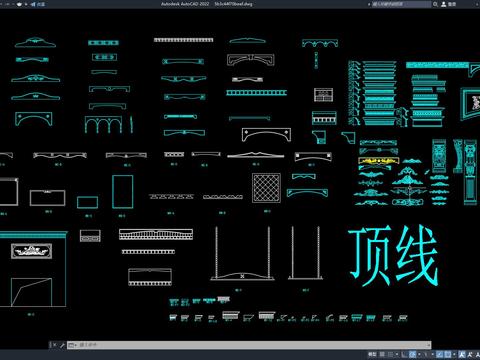Click the search magnifier icon in title bar
Viewport: 480px width, 360px height.
click(x=435, y=4)
